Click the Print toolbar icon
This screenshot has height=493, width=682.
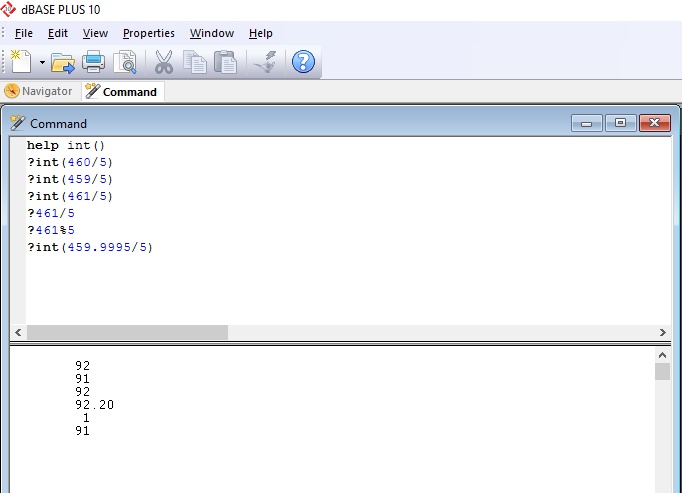94,62
